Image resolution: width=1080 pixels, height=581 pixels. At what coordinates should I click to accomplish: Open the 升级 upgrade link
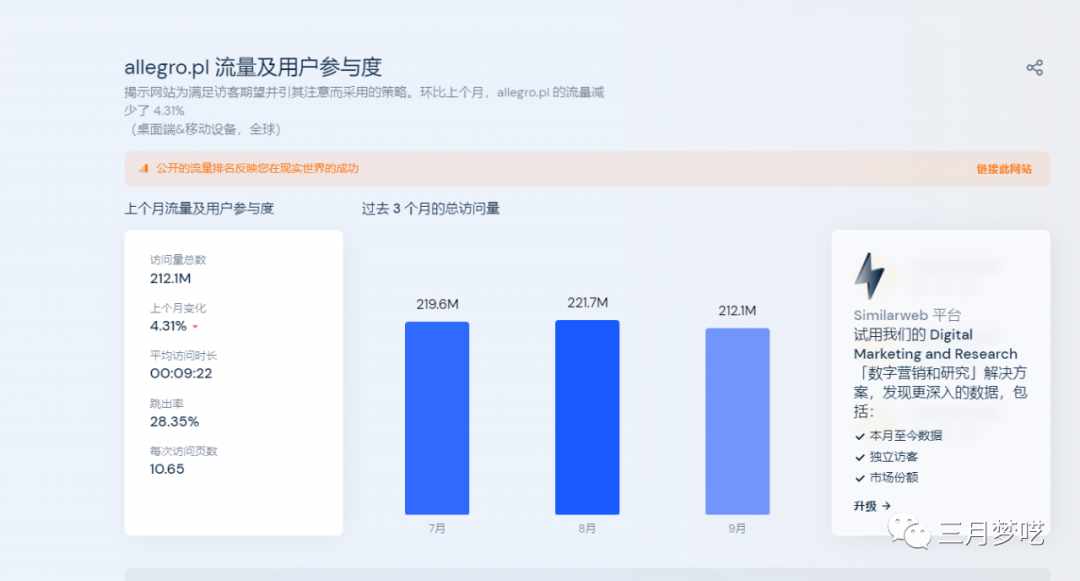click(x=872, y=506)
